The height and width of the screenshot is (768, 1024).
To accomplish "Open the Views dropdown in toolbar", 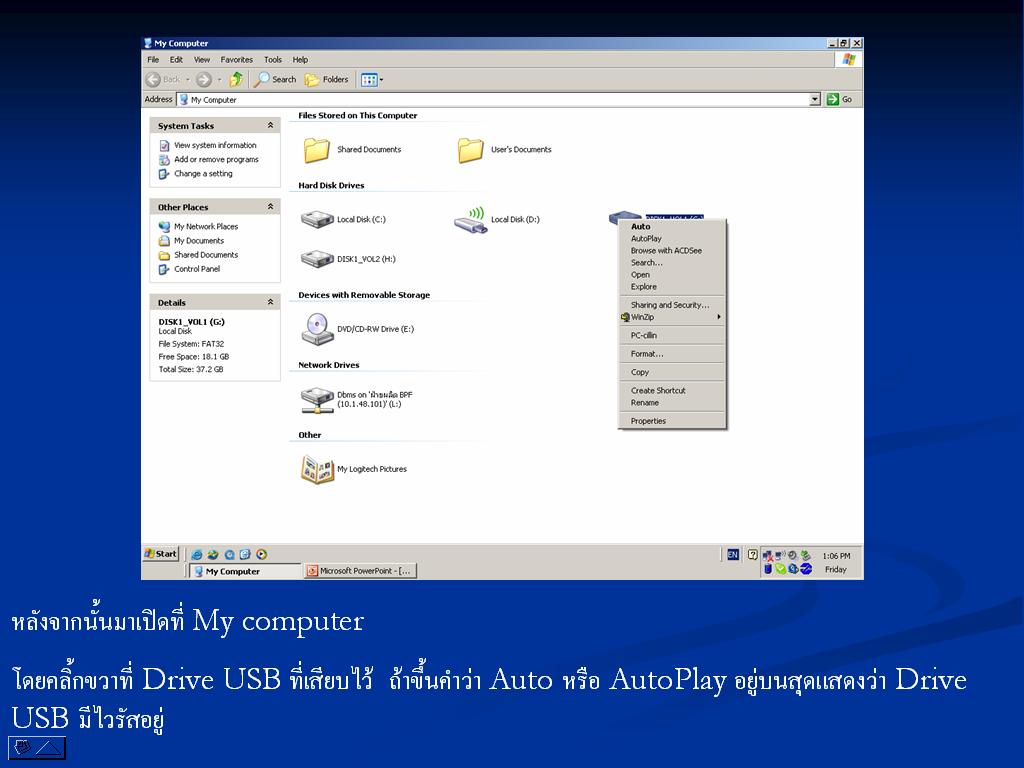I will point(371,79).
